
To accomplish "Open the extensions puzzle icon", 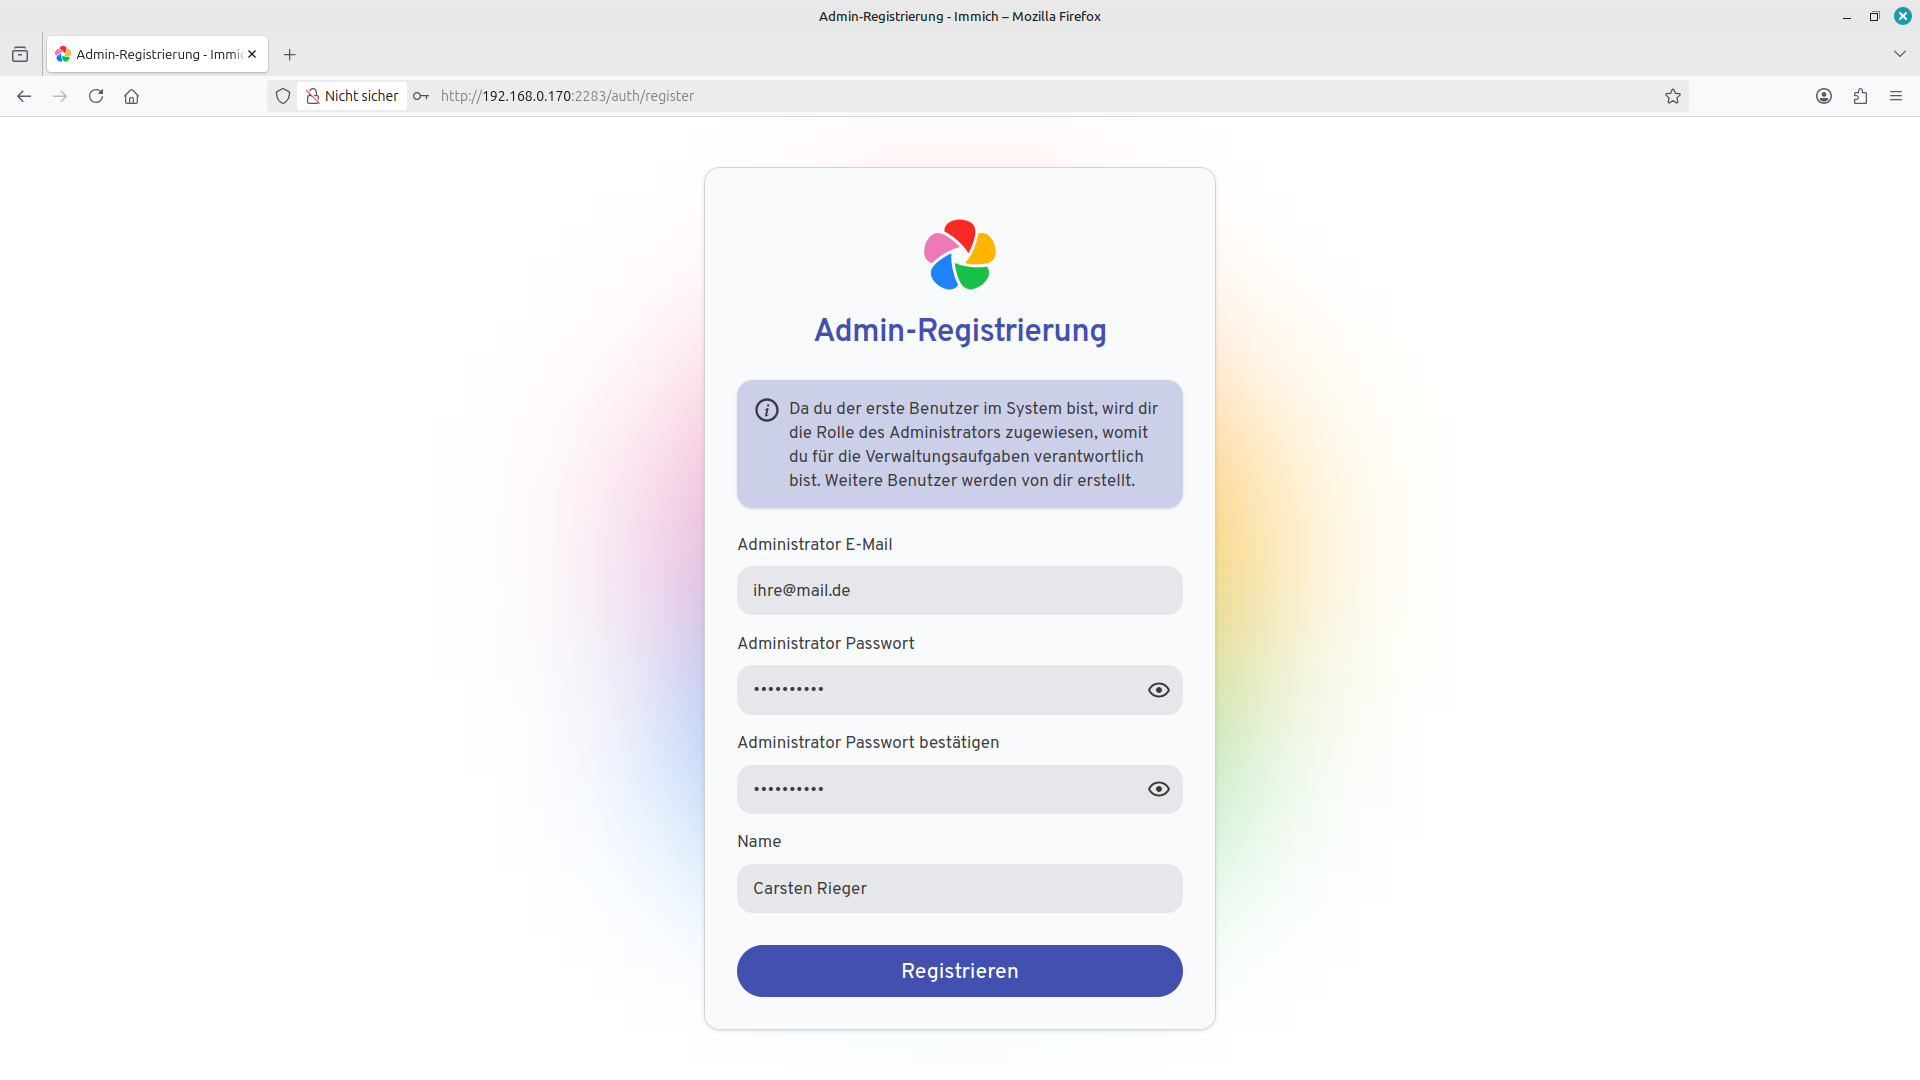I will click(1860, 96).
